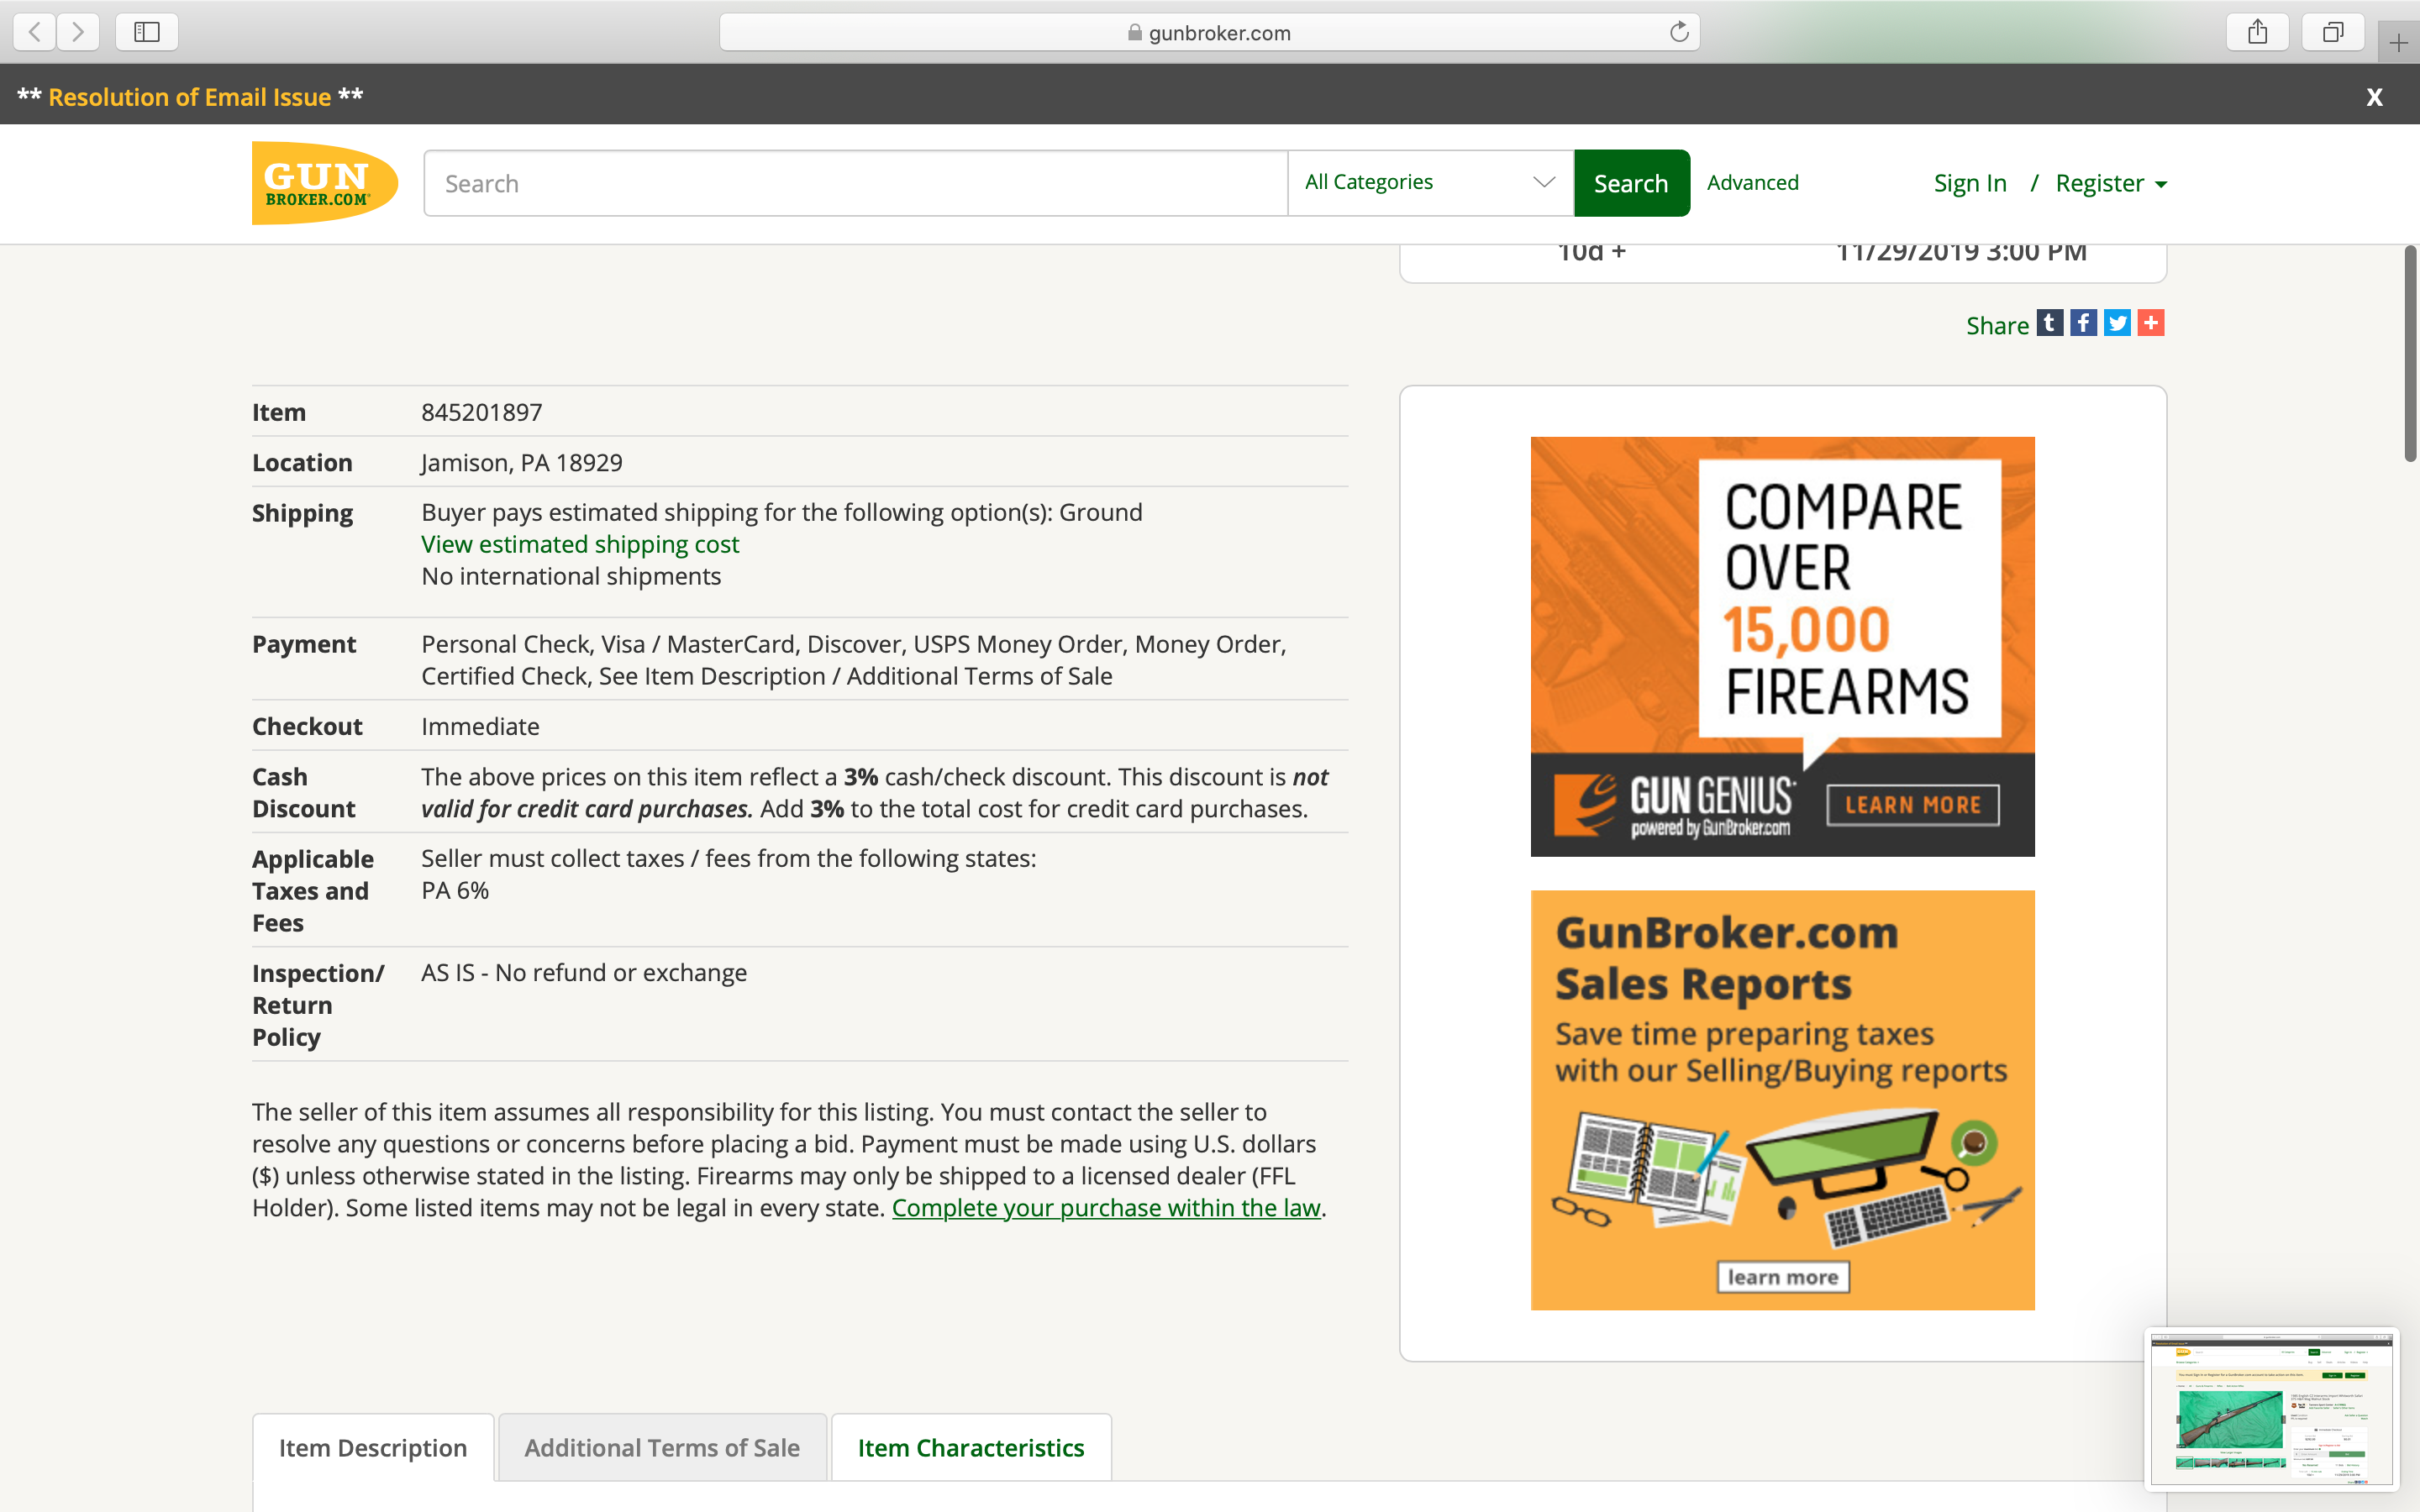Click the GunBroker.com logo

click(324, 183)
